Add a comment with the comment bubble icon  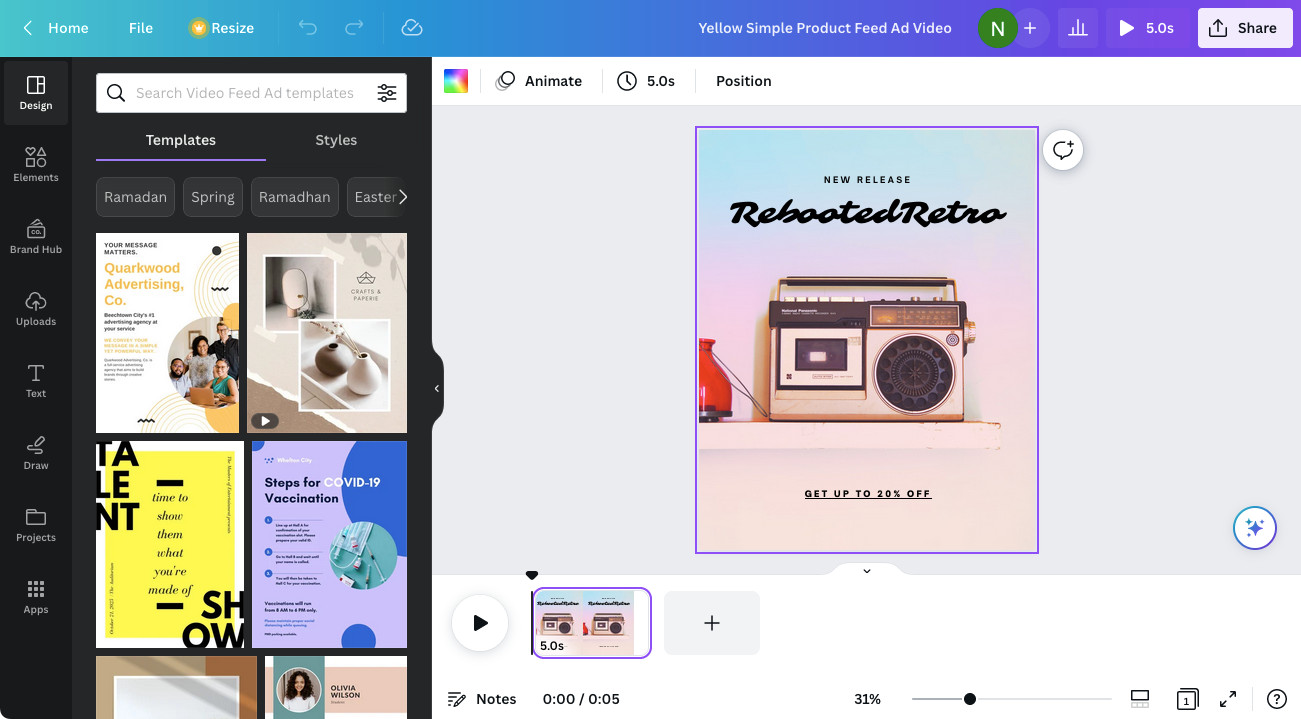coord(1062,150)
